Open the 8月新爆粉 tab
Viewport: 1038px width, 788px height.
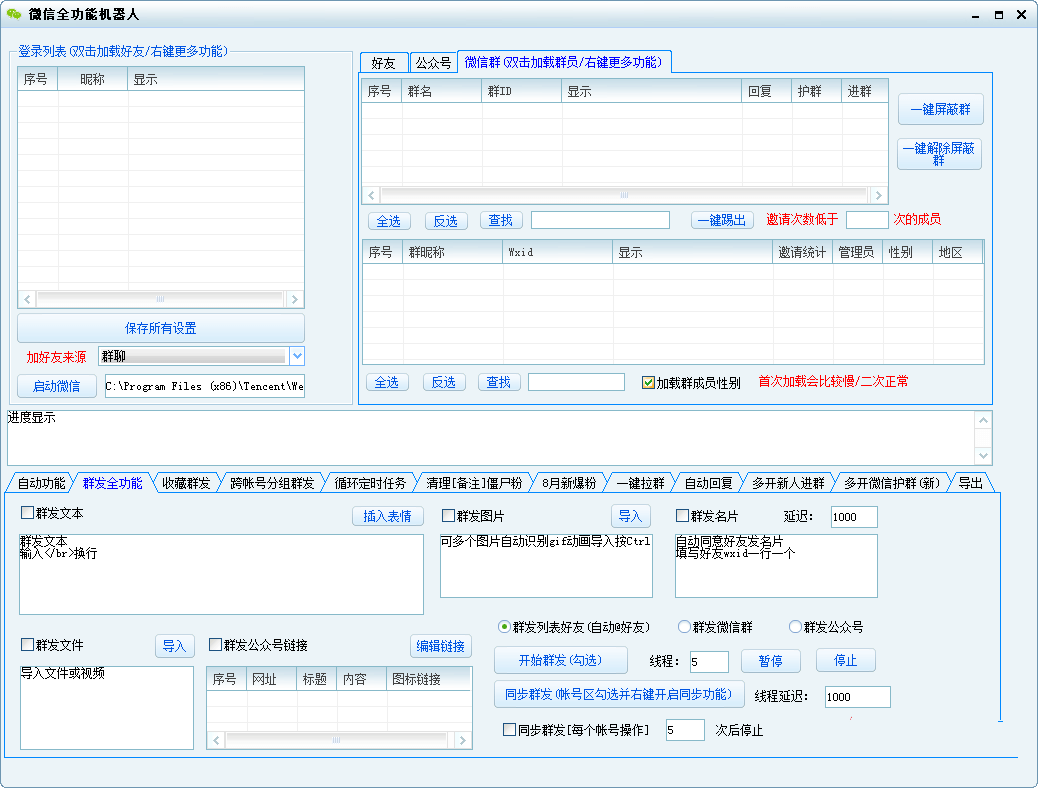pos(569,483)
